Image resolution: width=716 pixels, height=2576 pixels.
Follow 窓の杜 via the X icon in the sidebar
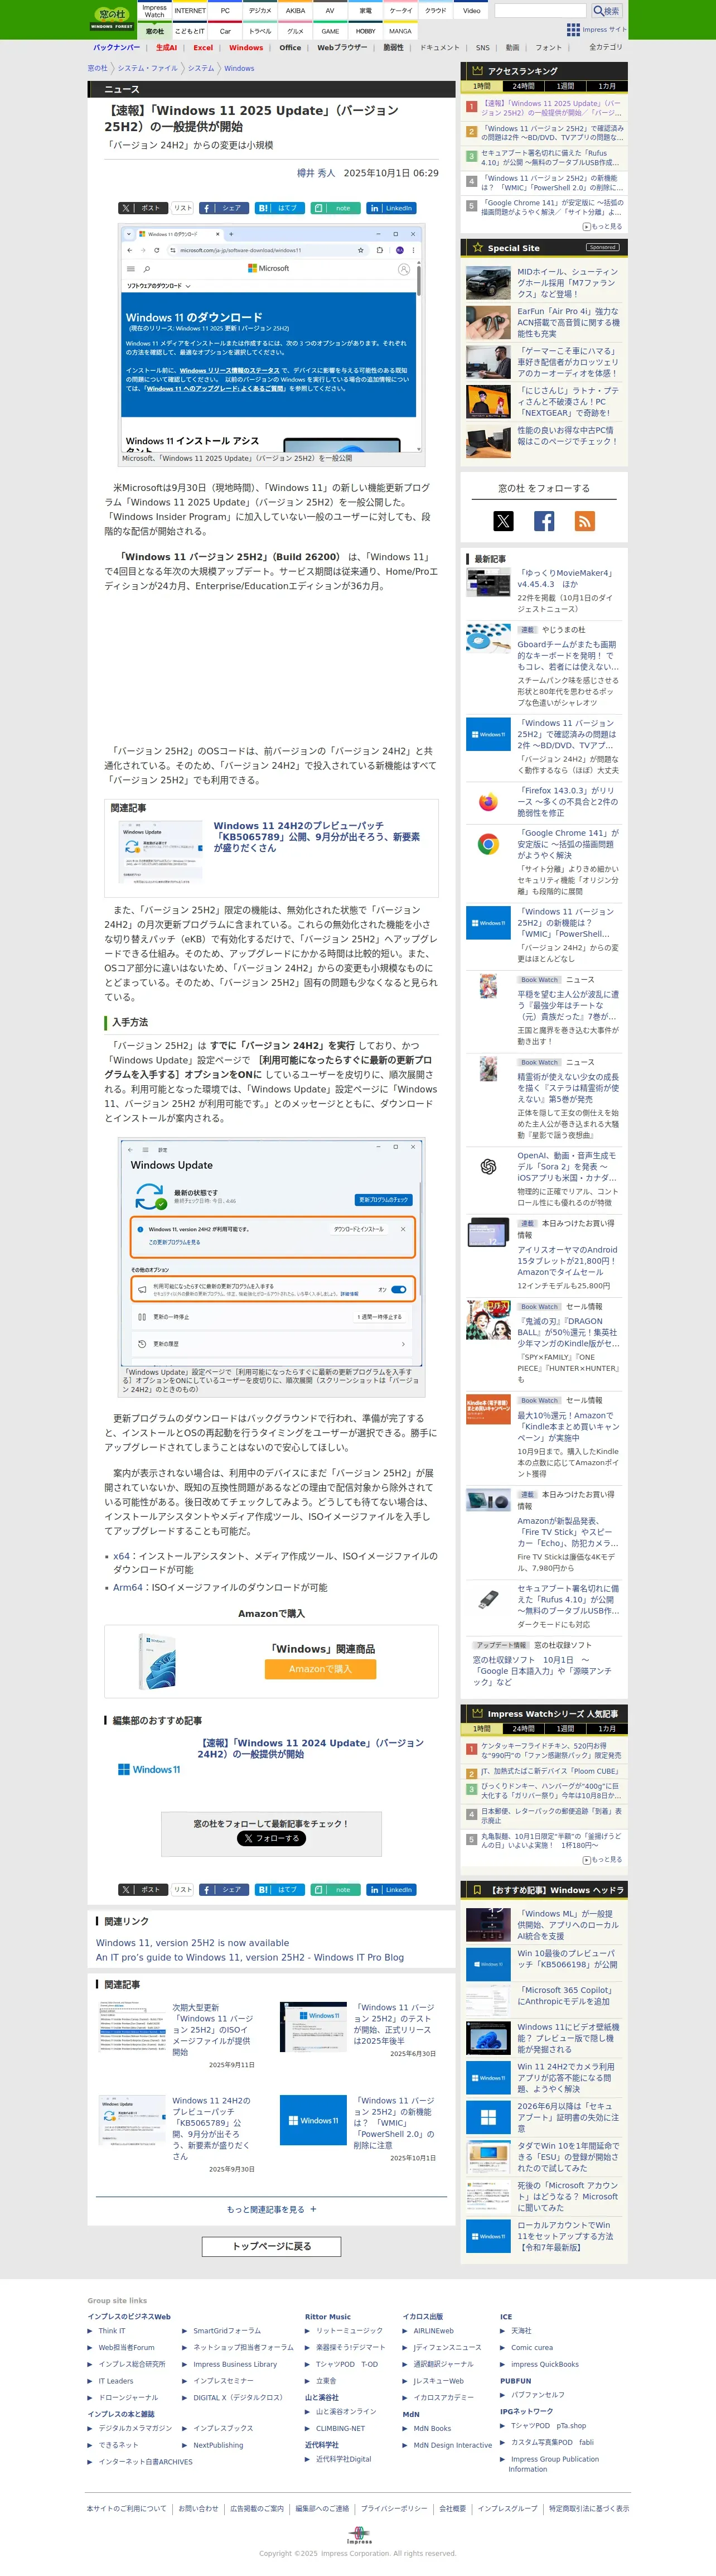click(x=503, y=521)
